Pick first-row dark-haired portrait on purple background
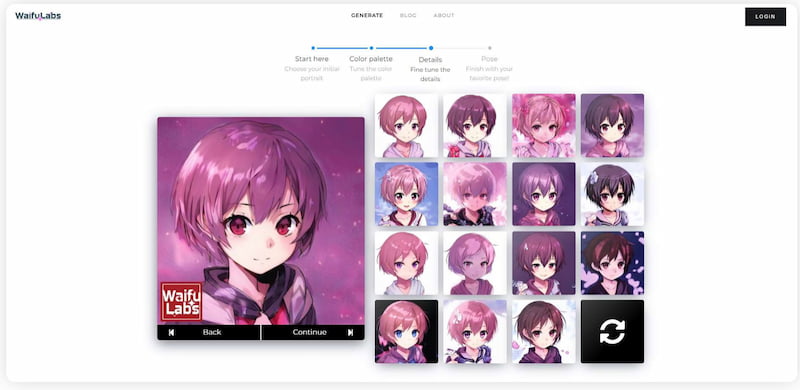Image resolution: width=800 pixels, height=390 pixels. (x=612, y=125)
